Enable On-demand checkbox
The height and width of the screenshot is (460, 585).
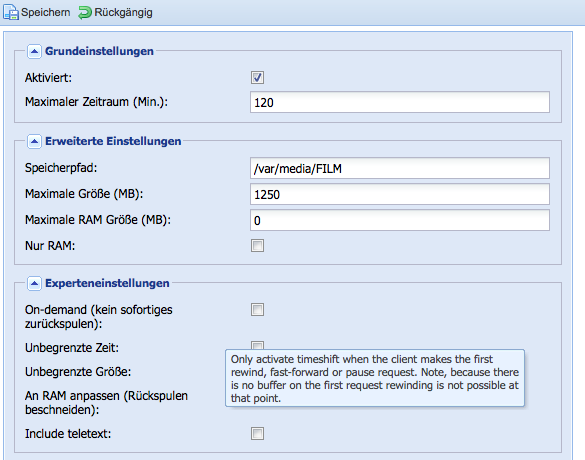(257, 309)
